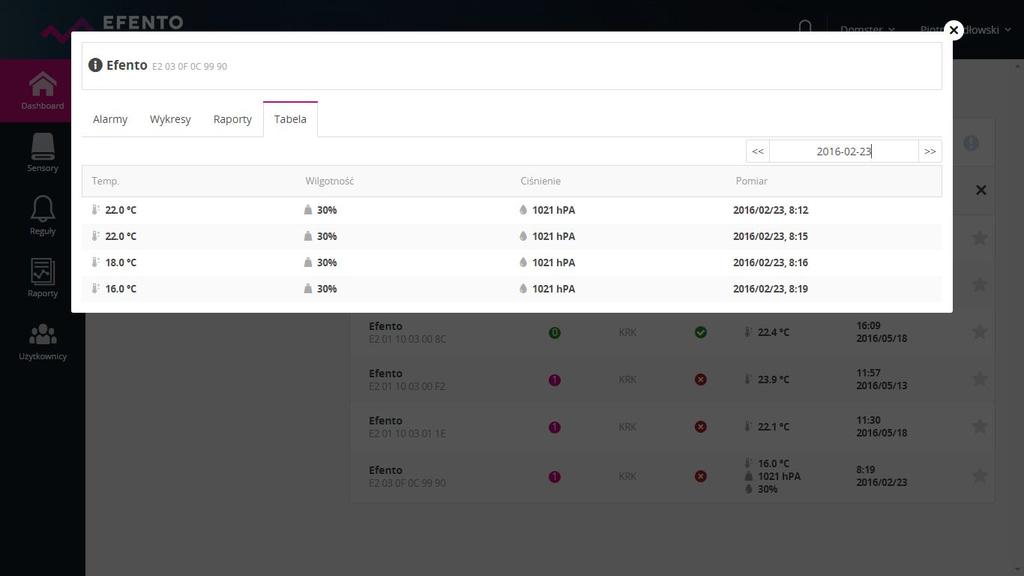Image resolution: width=1024 pixels, height=576 pixels.
Task: Select the timestamp 2016/02/23, 8:19 in table
Action: point(771,289)
